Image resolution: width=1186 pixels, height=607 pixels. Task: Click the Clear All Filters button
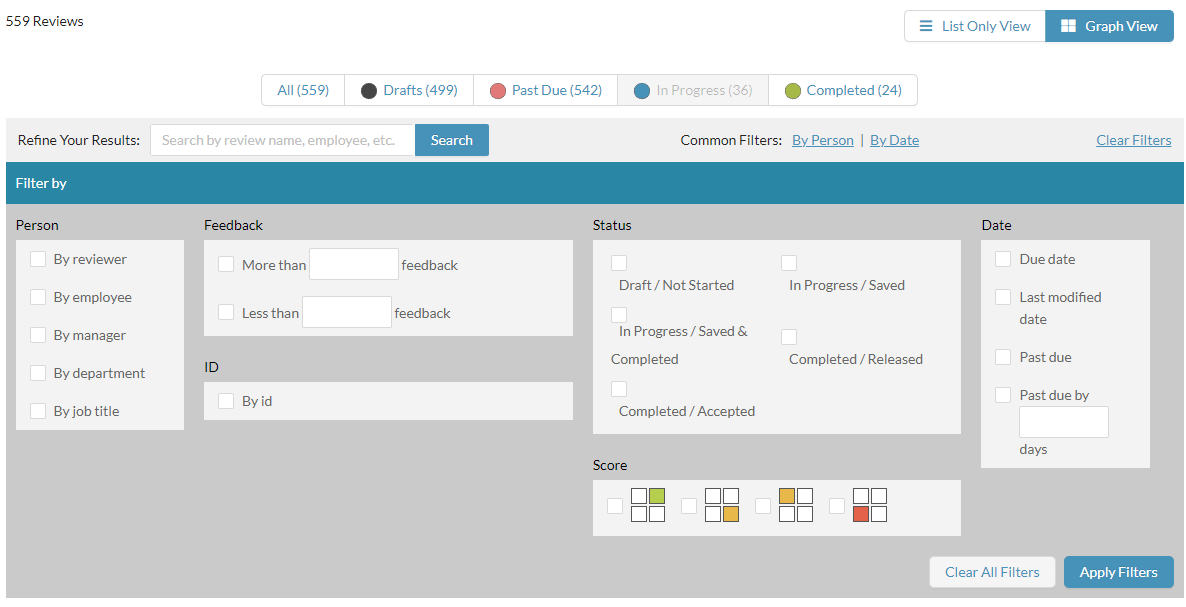click(x=992, y=572)
